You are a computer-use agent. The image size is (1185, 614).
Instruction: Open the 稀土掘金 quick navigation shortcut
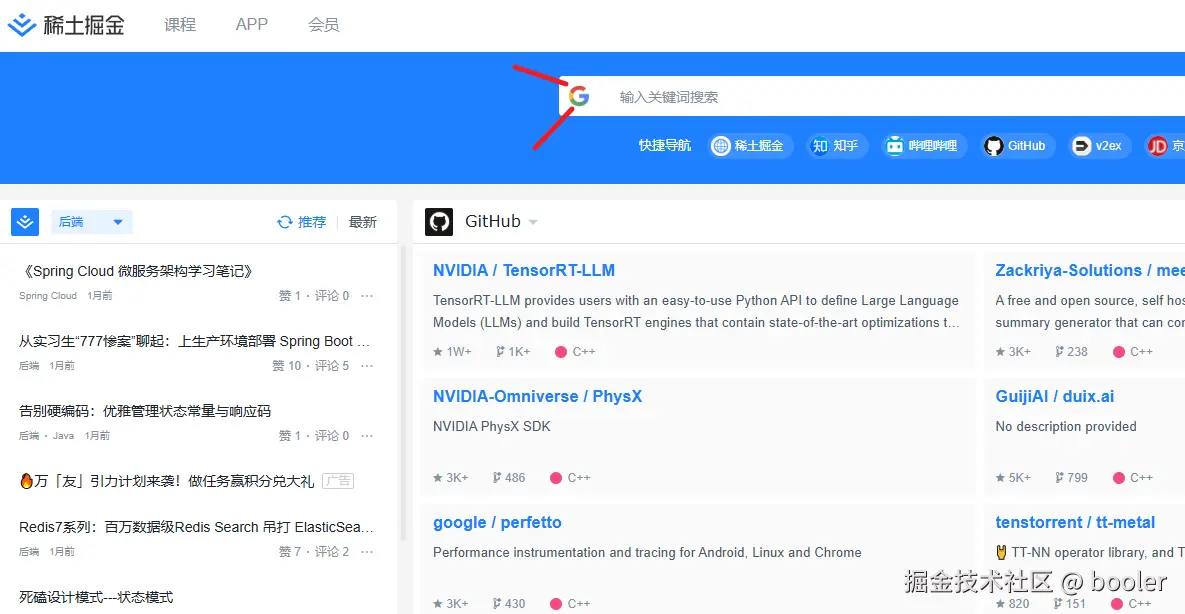[751, 146]
